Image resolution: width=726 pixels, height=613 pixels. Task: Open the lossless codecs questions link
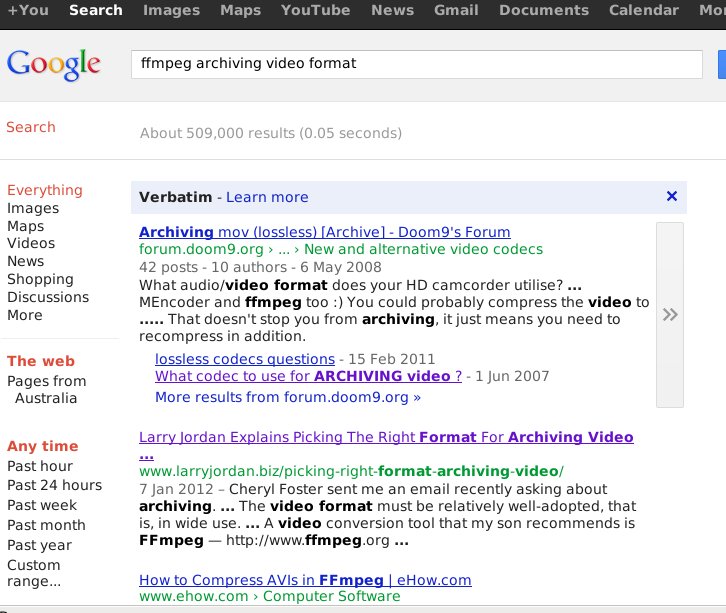245,359
